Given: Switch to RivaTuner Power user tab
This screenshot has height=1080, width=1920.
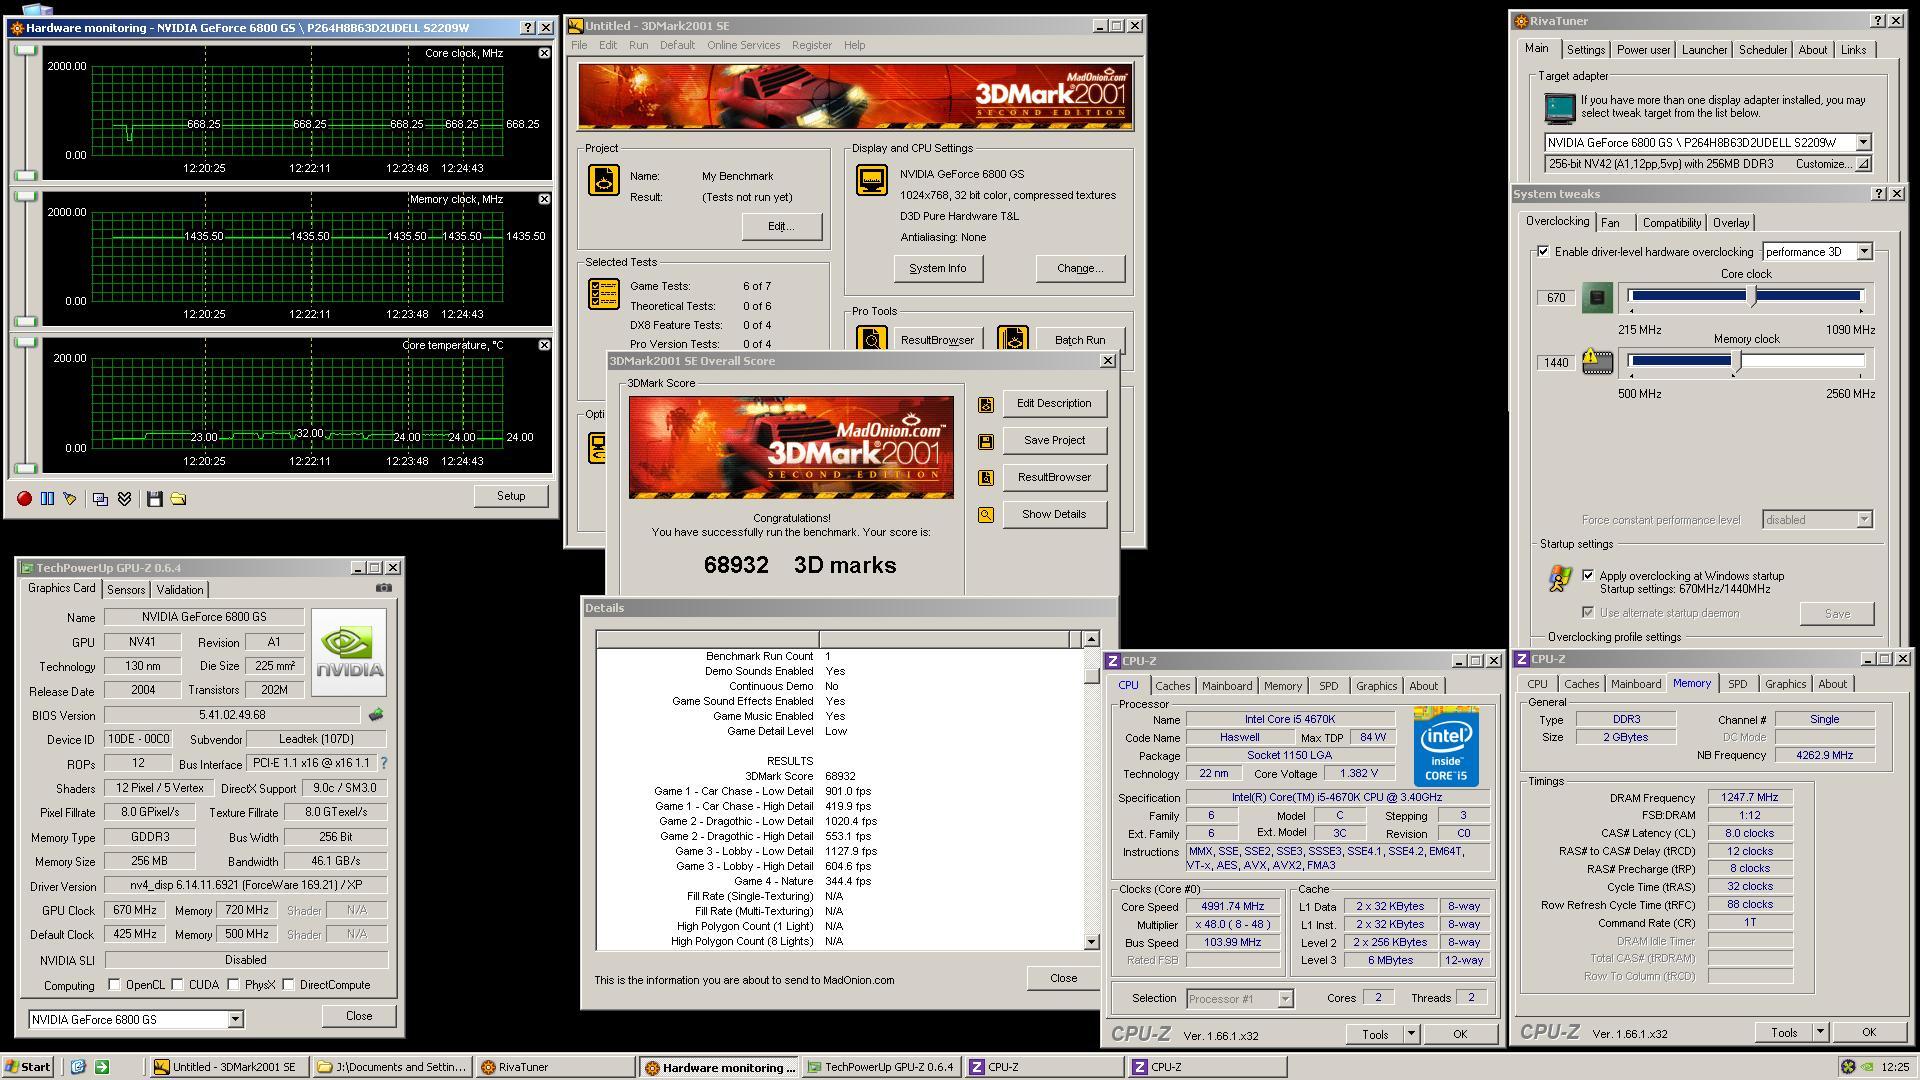Looking at the screenshot, I should tap(1643, 50).
